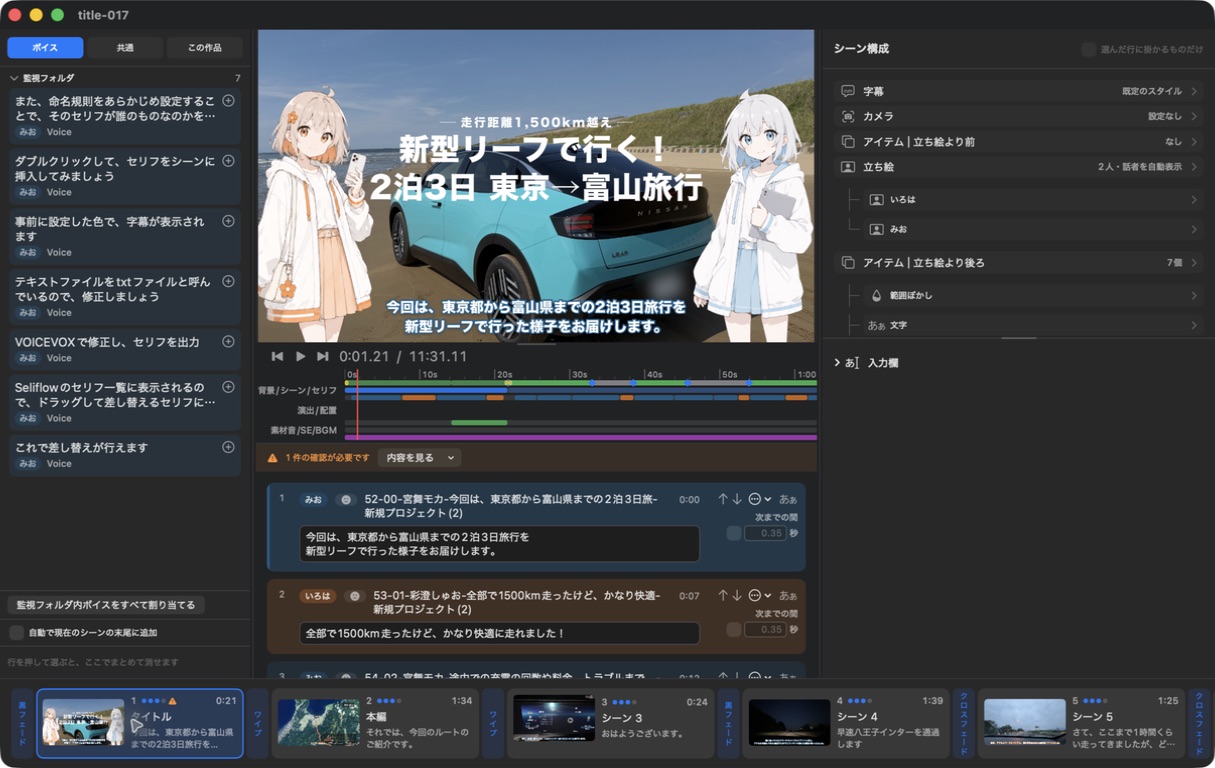
Task: Click the いろは speaker tag on line 2
Action: pyautogui.click(x=318, y=596)
